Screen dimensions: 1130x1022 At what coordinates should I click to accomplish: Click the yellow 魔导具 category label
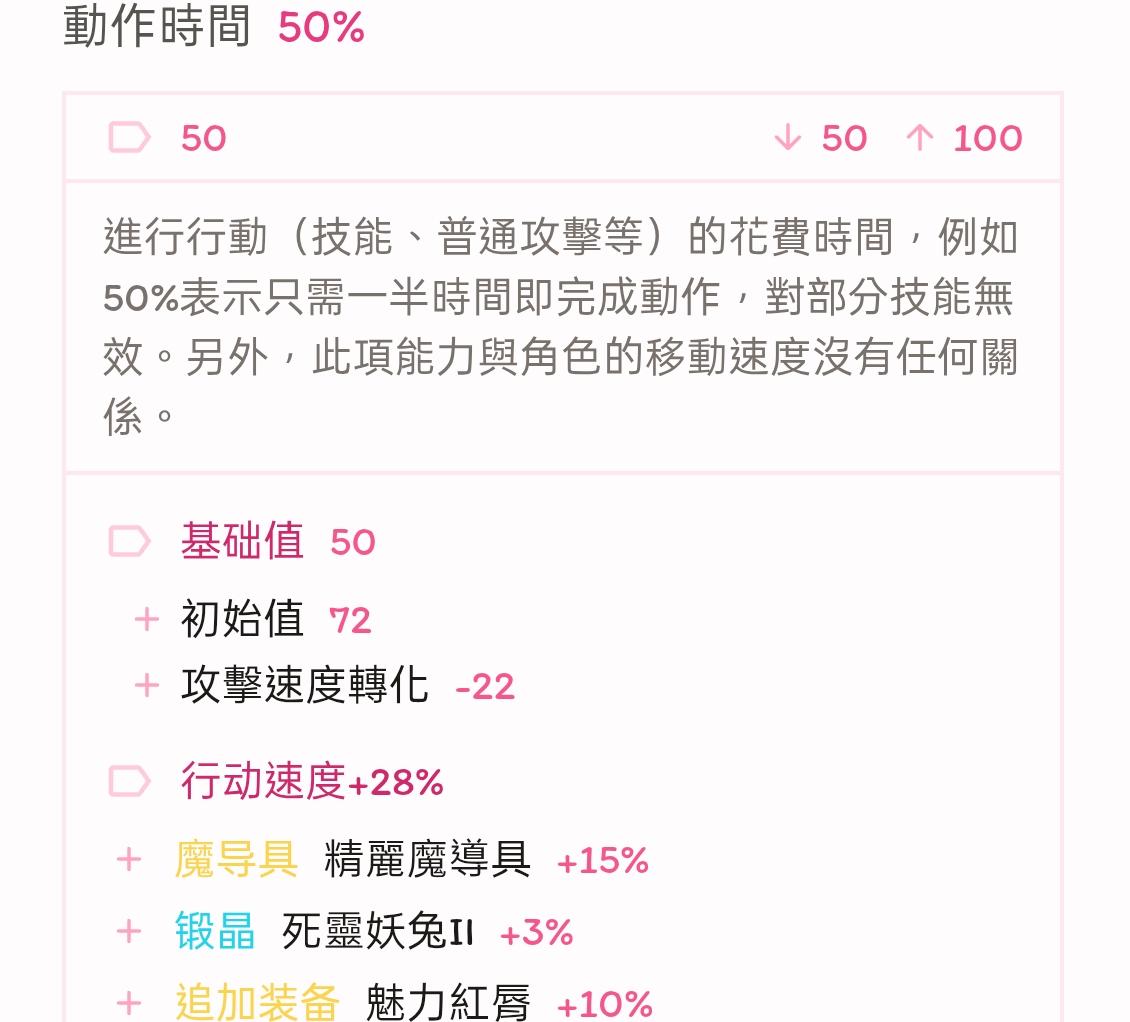[x=236, y=860]
